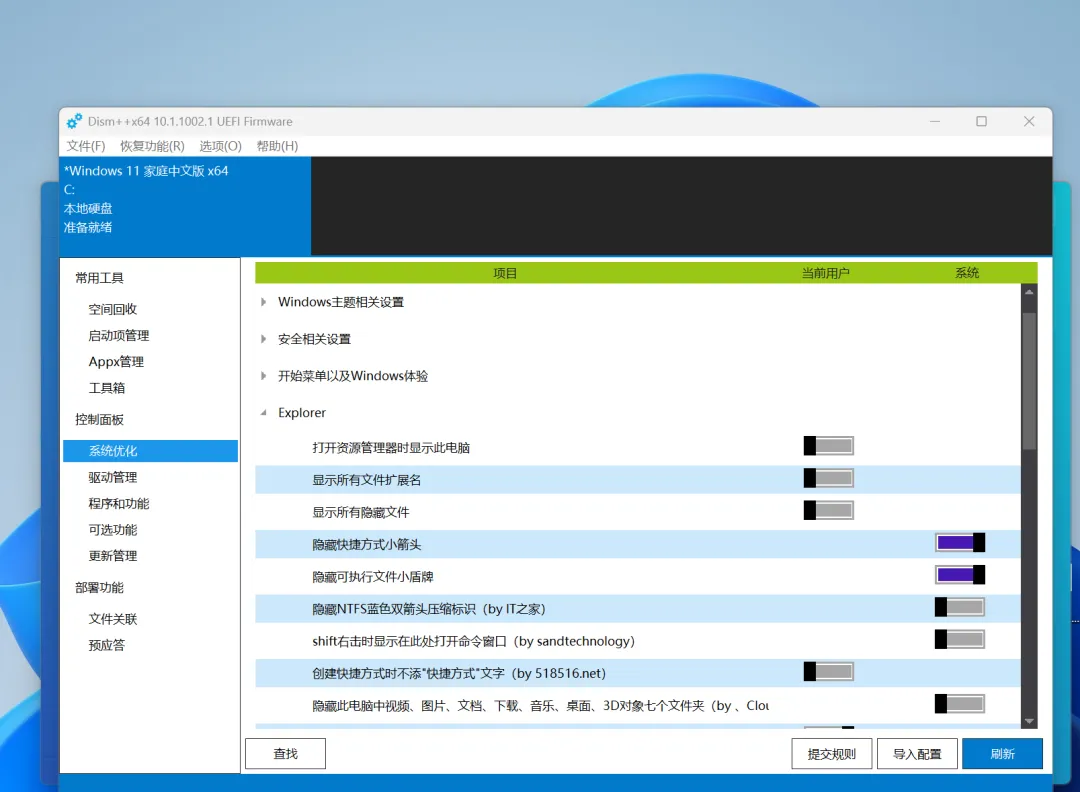
Task: Open the 恢复功能(R) menu
Action: coord(152,146)
